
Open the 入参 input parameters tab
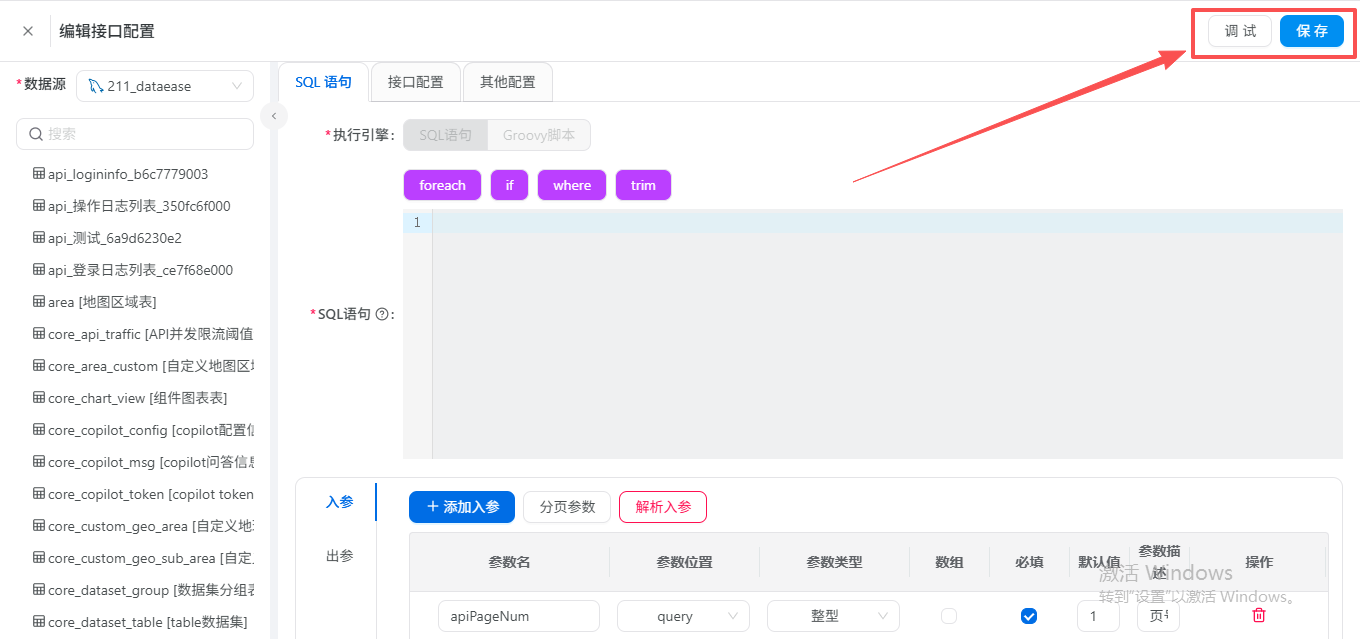pyautogui.click(x=339, y=502)
